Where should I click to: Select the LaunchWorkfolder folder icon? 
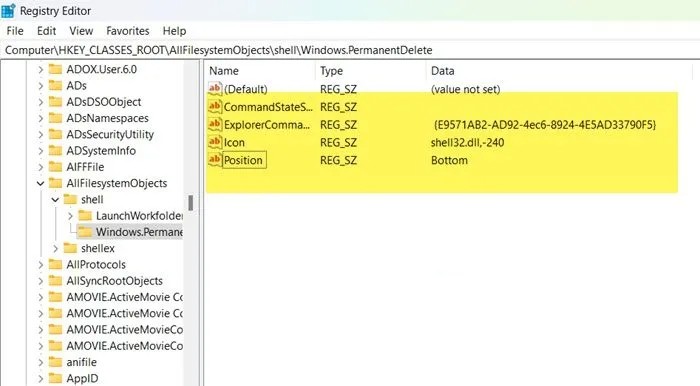click(85, 216)
